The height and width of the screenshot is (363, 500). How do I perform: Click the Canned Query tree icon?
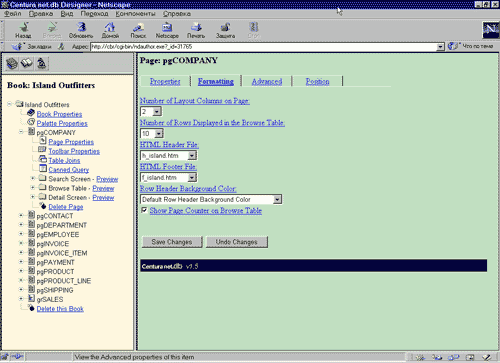[x=43, y=168]
